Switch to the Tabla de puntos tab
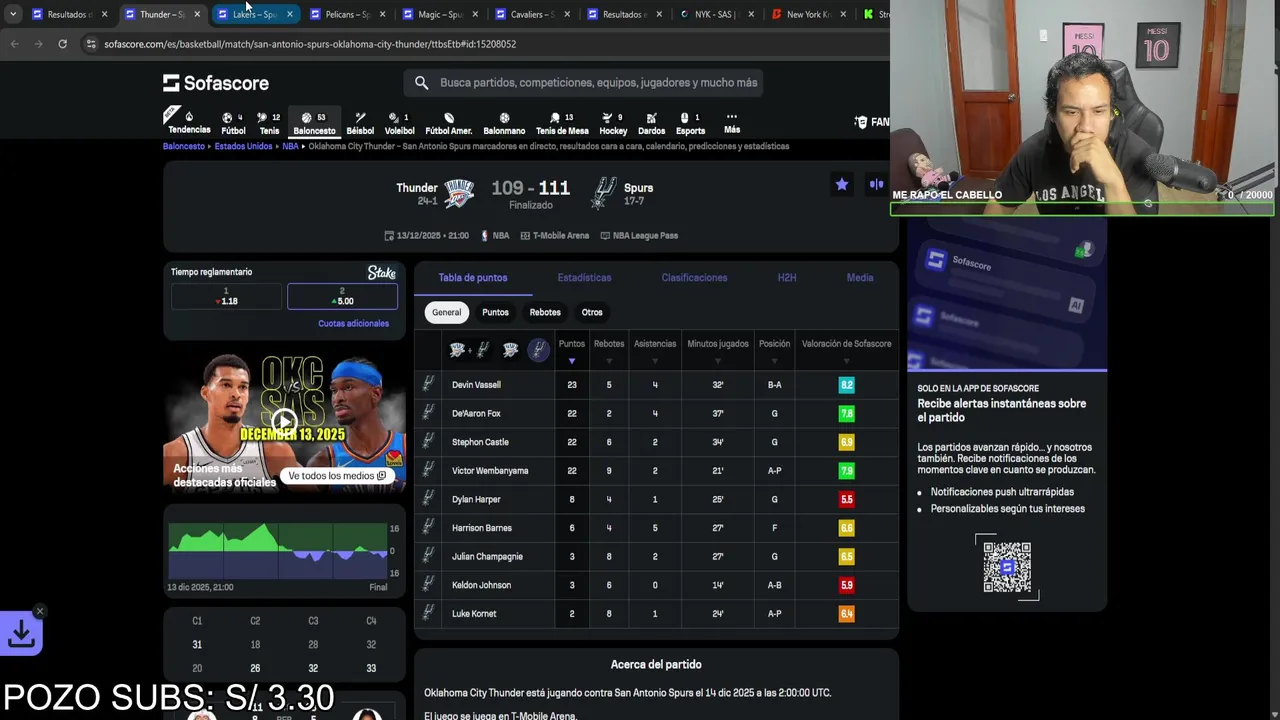1280x720 pixels. 472,278
